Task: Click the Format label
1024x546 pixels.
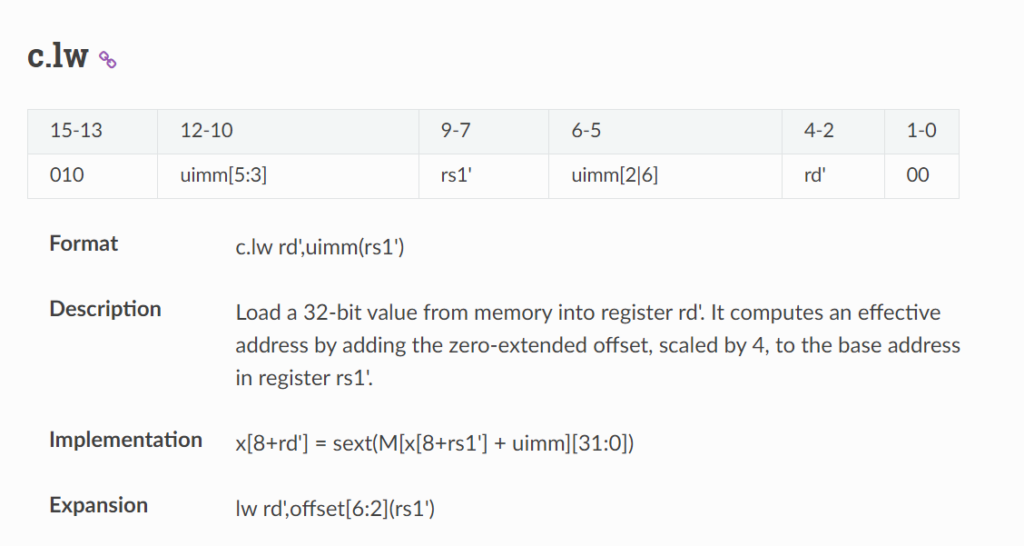Action: pos(84,244)
